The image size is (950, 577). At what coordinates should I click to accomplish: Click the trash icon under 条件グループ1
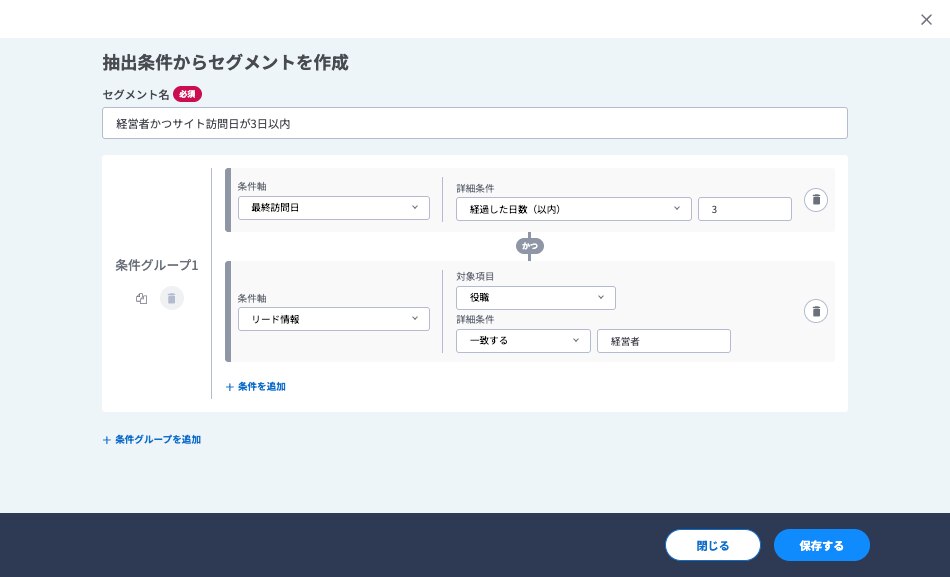[x=172, y=298]
